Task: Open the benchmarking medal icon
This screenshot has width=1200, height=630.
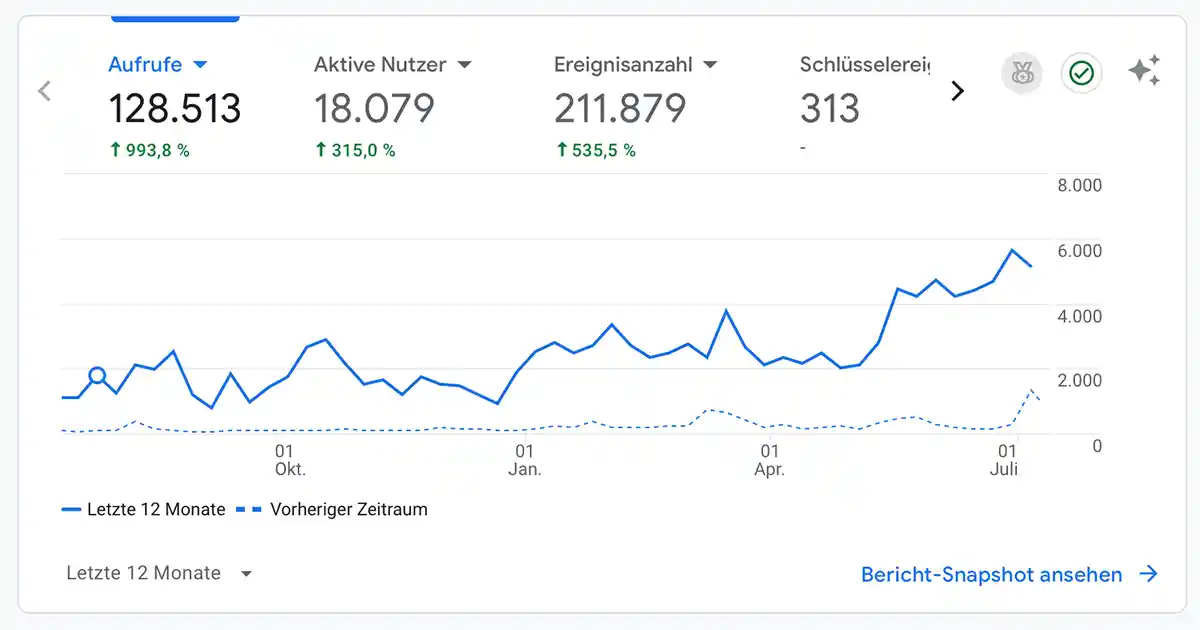Action: 1021,73
